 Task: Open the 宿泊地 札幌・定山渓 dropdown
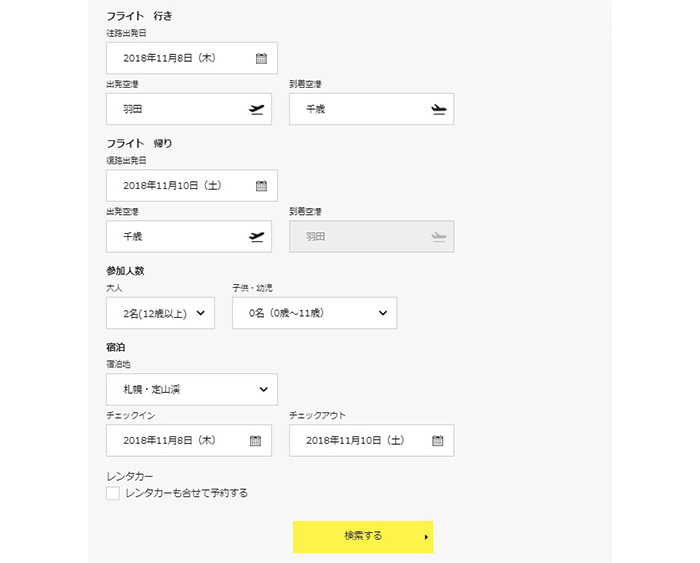click(x=192, y=389)
